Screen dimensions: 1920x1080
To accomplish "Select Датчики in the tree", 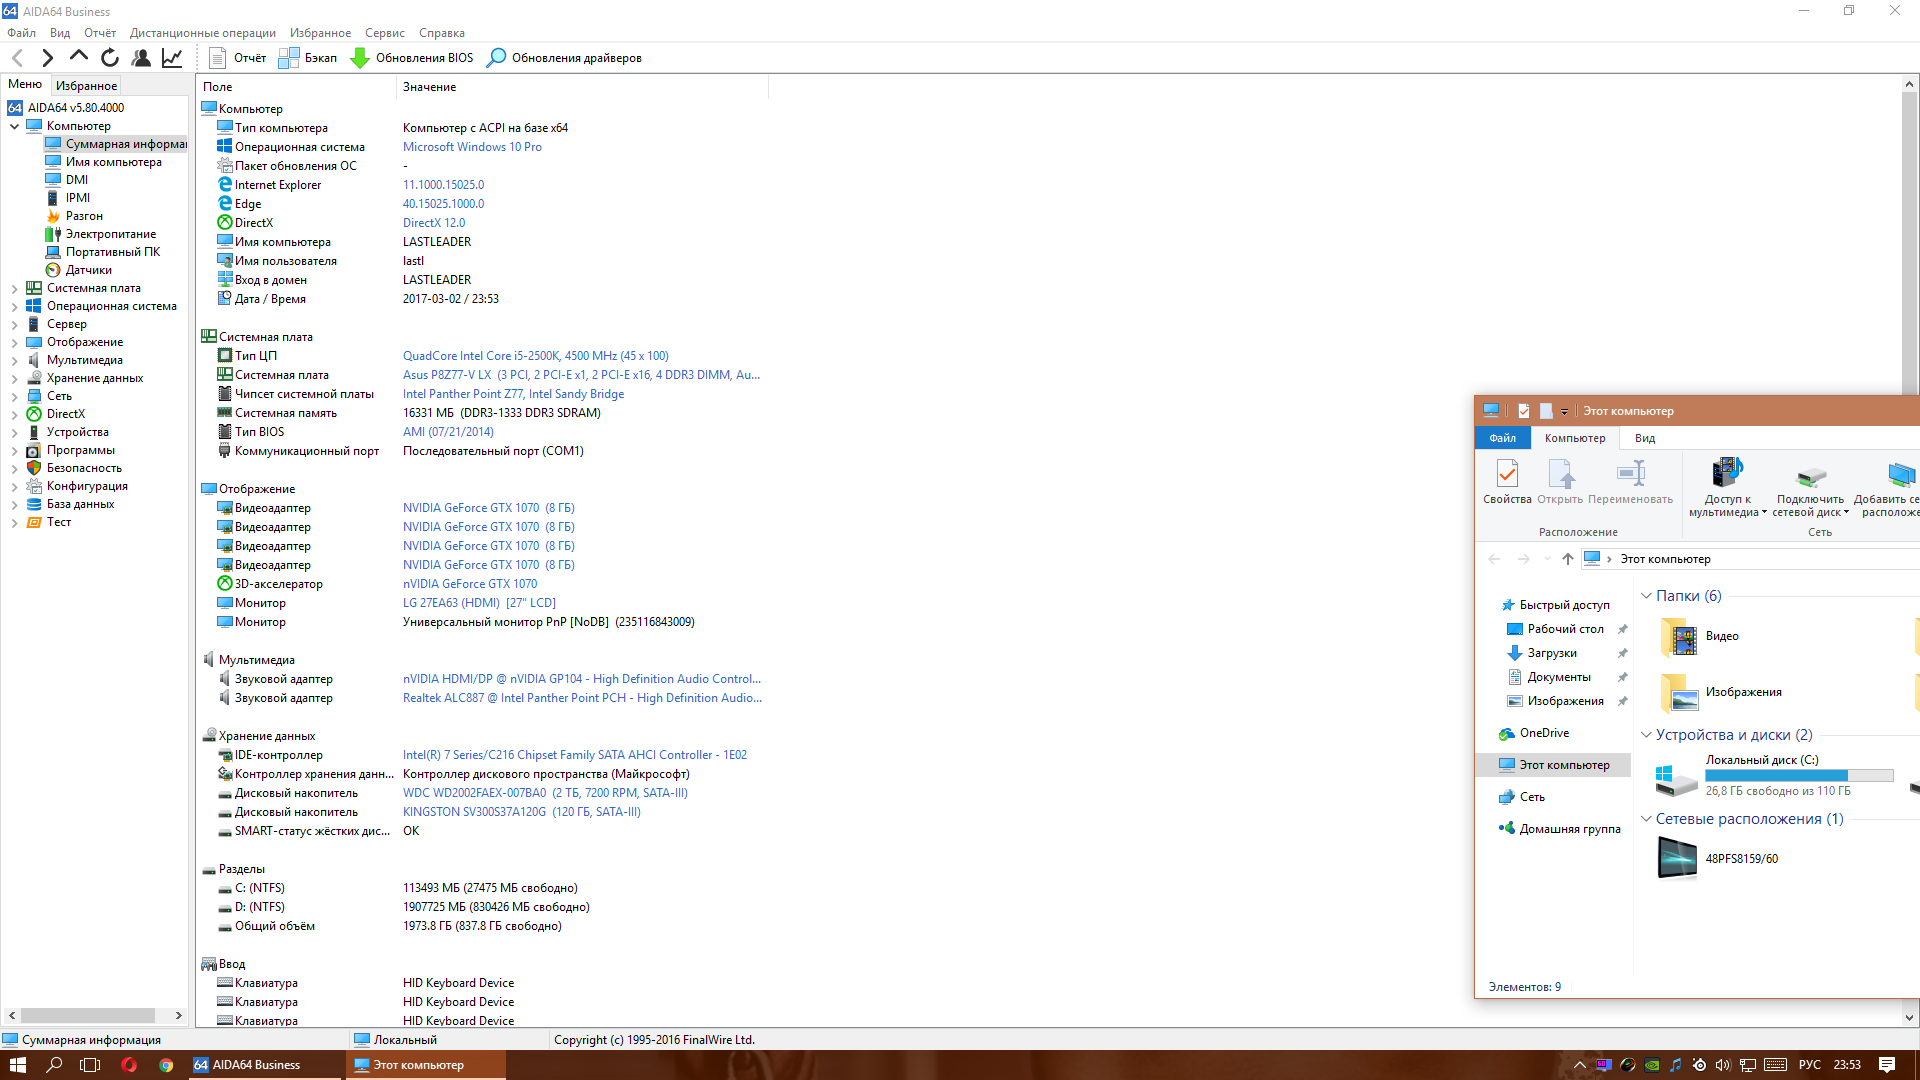I will coord(88,270).
